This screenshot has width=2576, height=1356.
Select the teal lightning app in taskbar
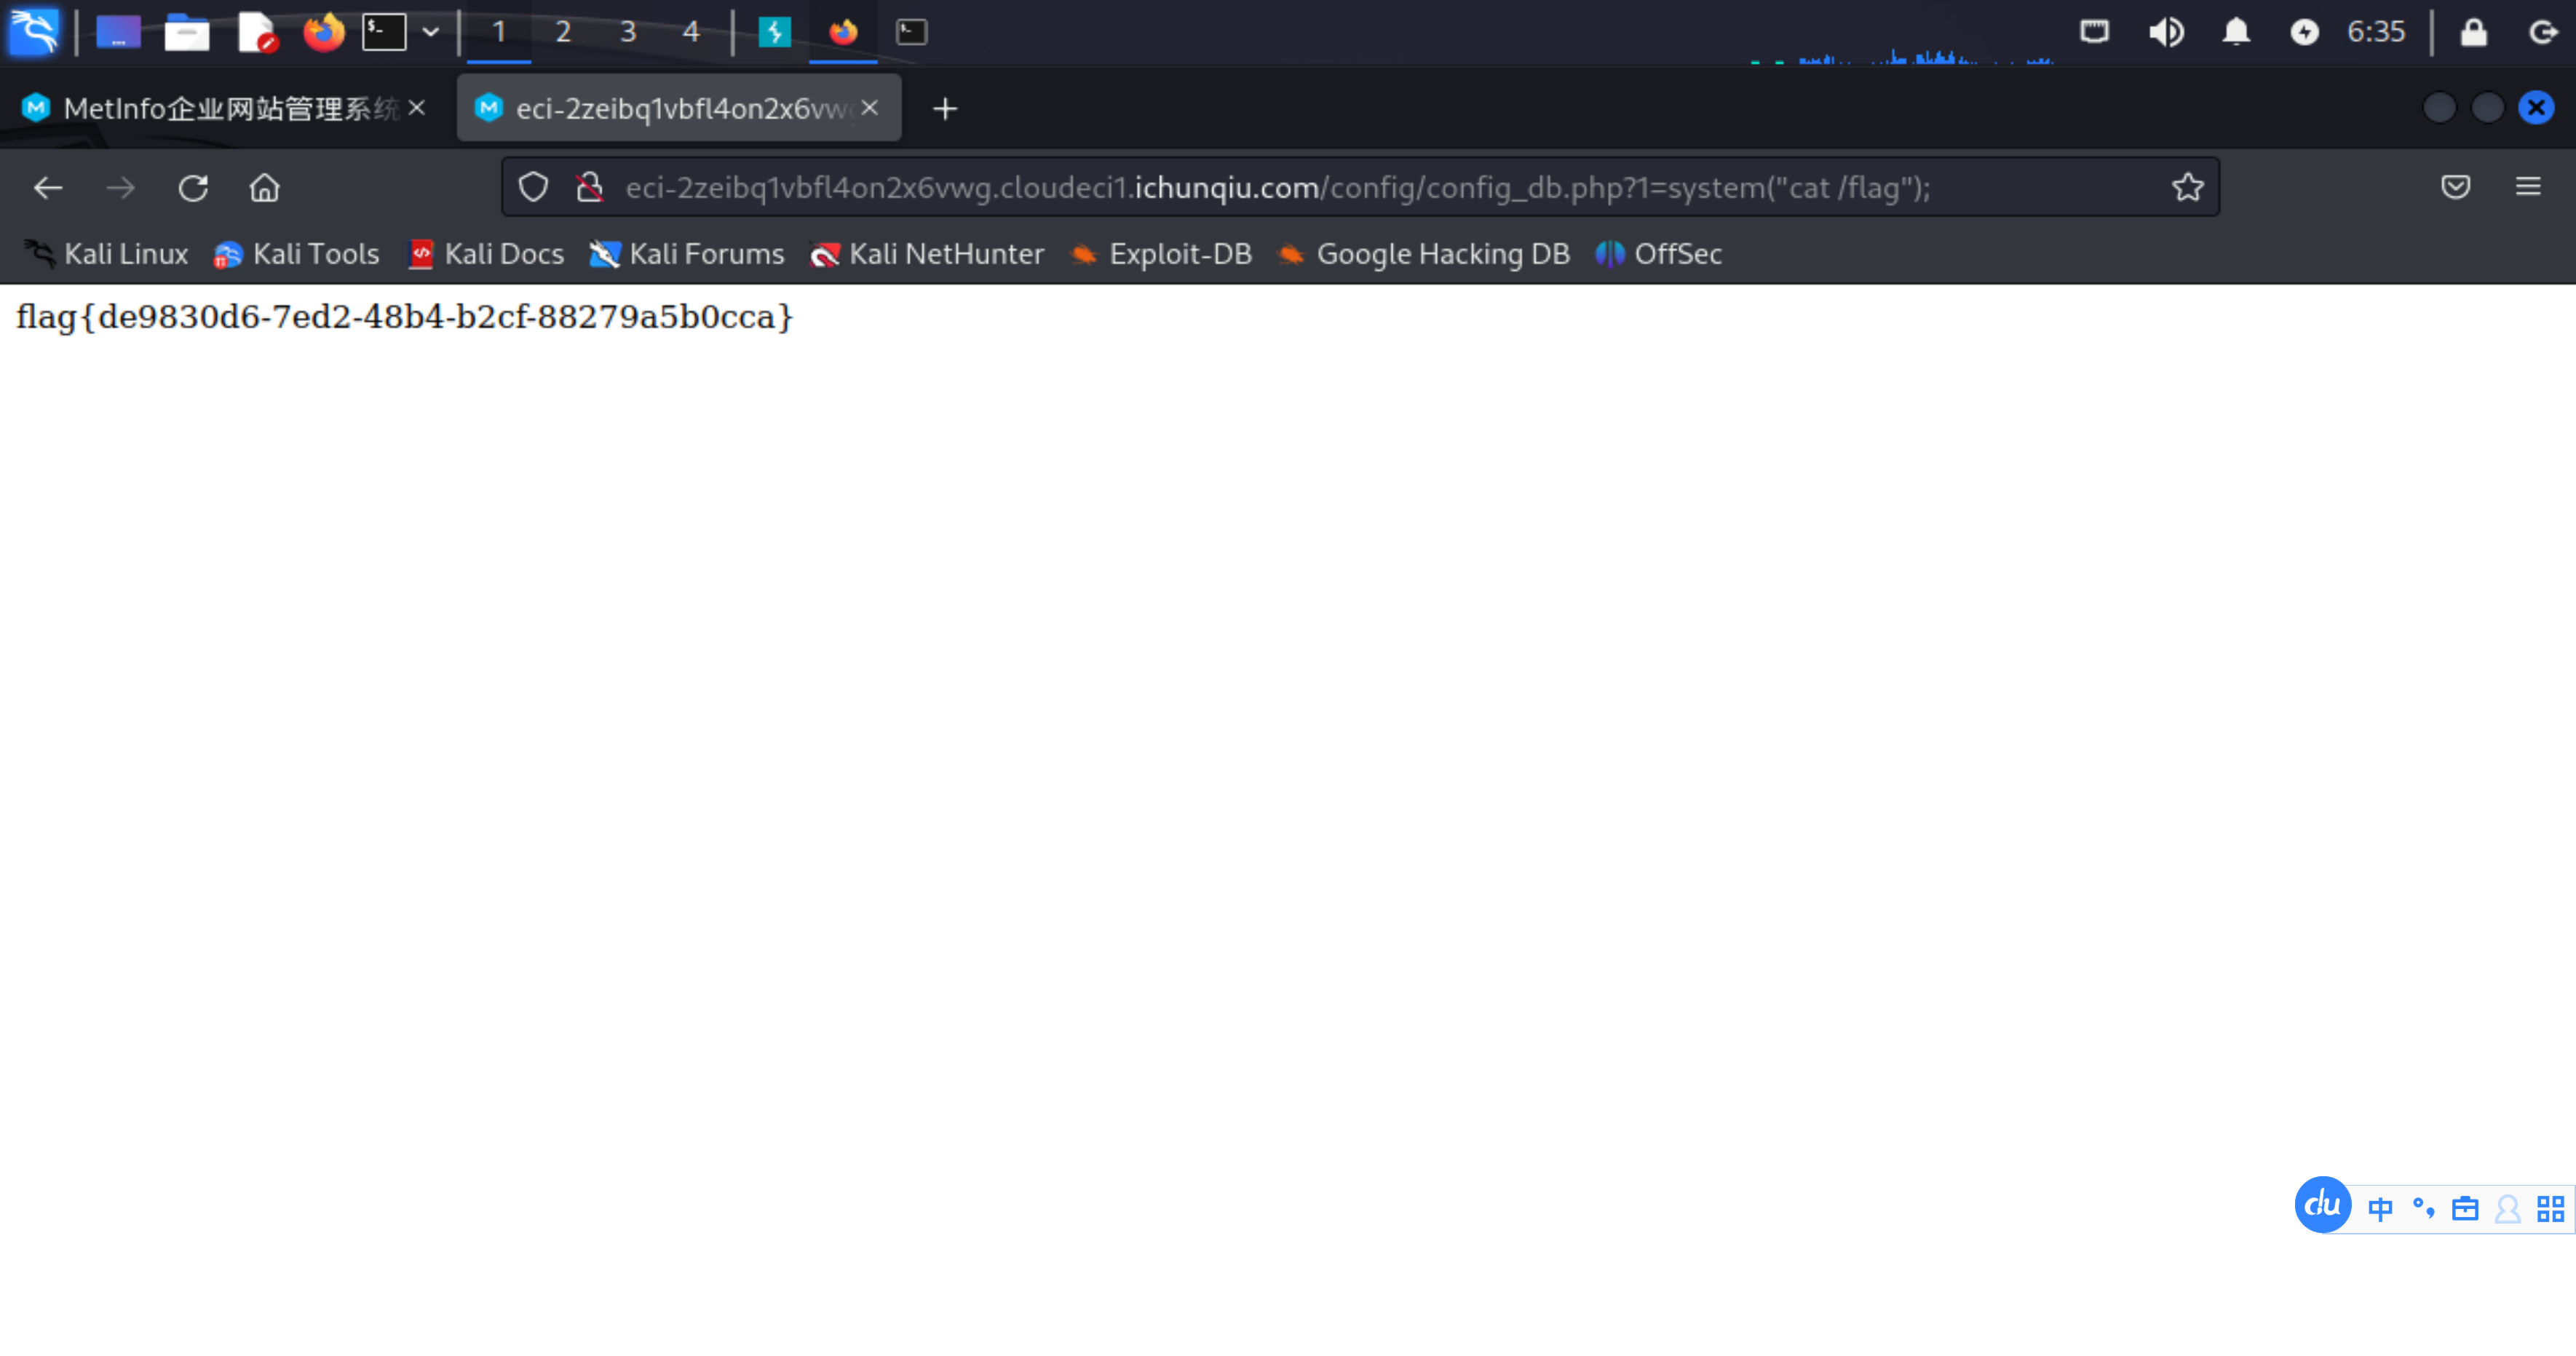pyautogui.click(x=775, y=32)
